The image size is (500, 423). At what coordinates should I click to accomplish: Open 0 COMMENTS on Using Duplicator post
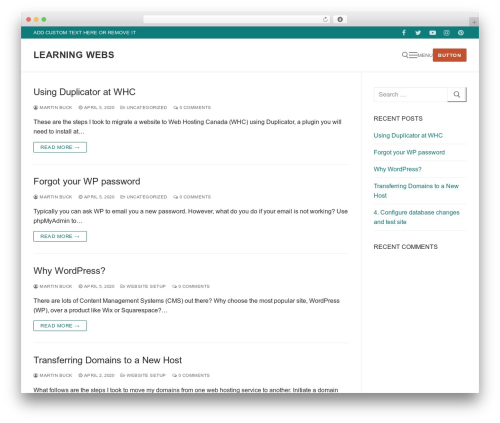click(x=192, y=107)
